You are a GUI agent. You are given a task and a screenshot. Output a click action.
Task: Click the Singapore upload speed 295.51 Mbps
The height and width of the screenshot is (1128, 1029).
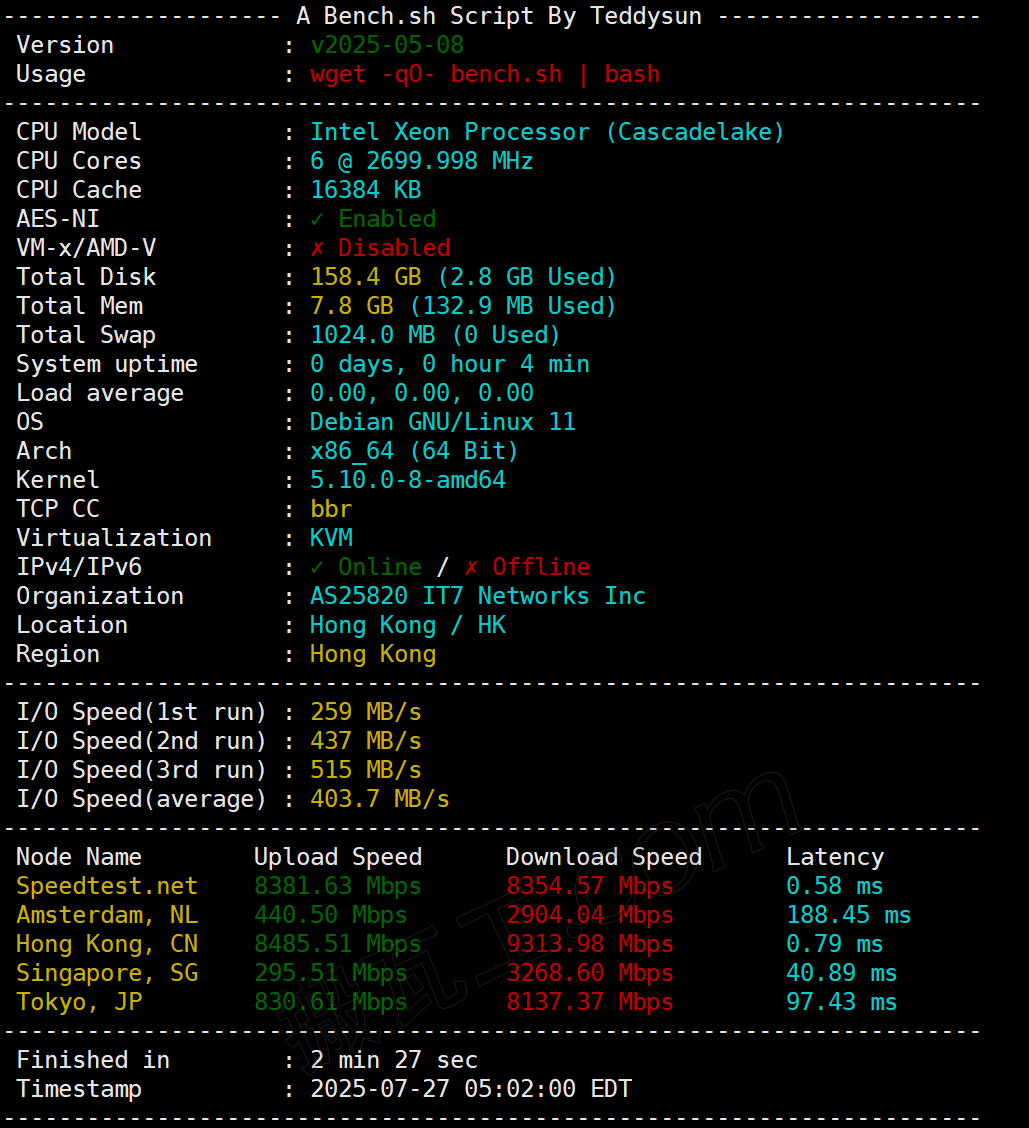point(330,973)
